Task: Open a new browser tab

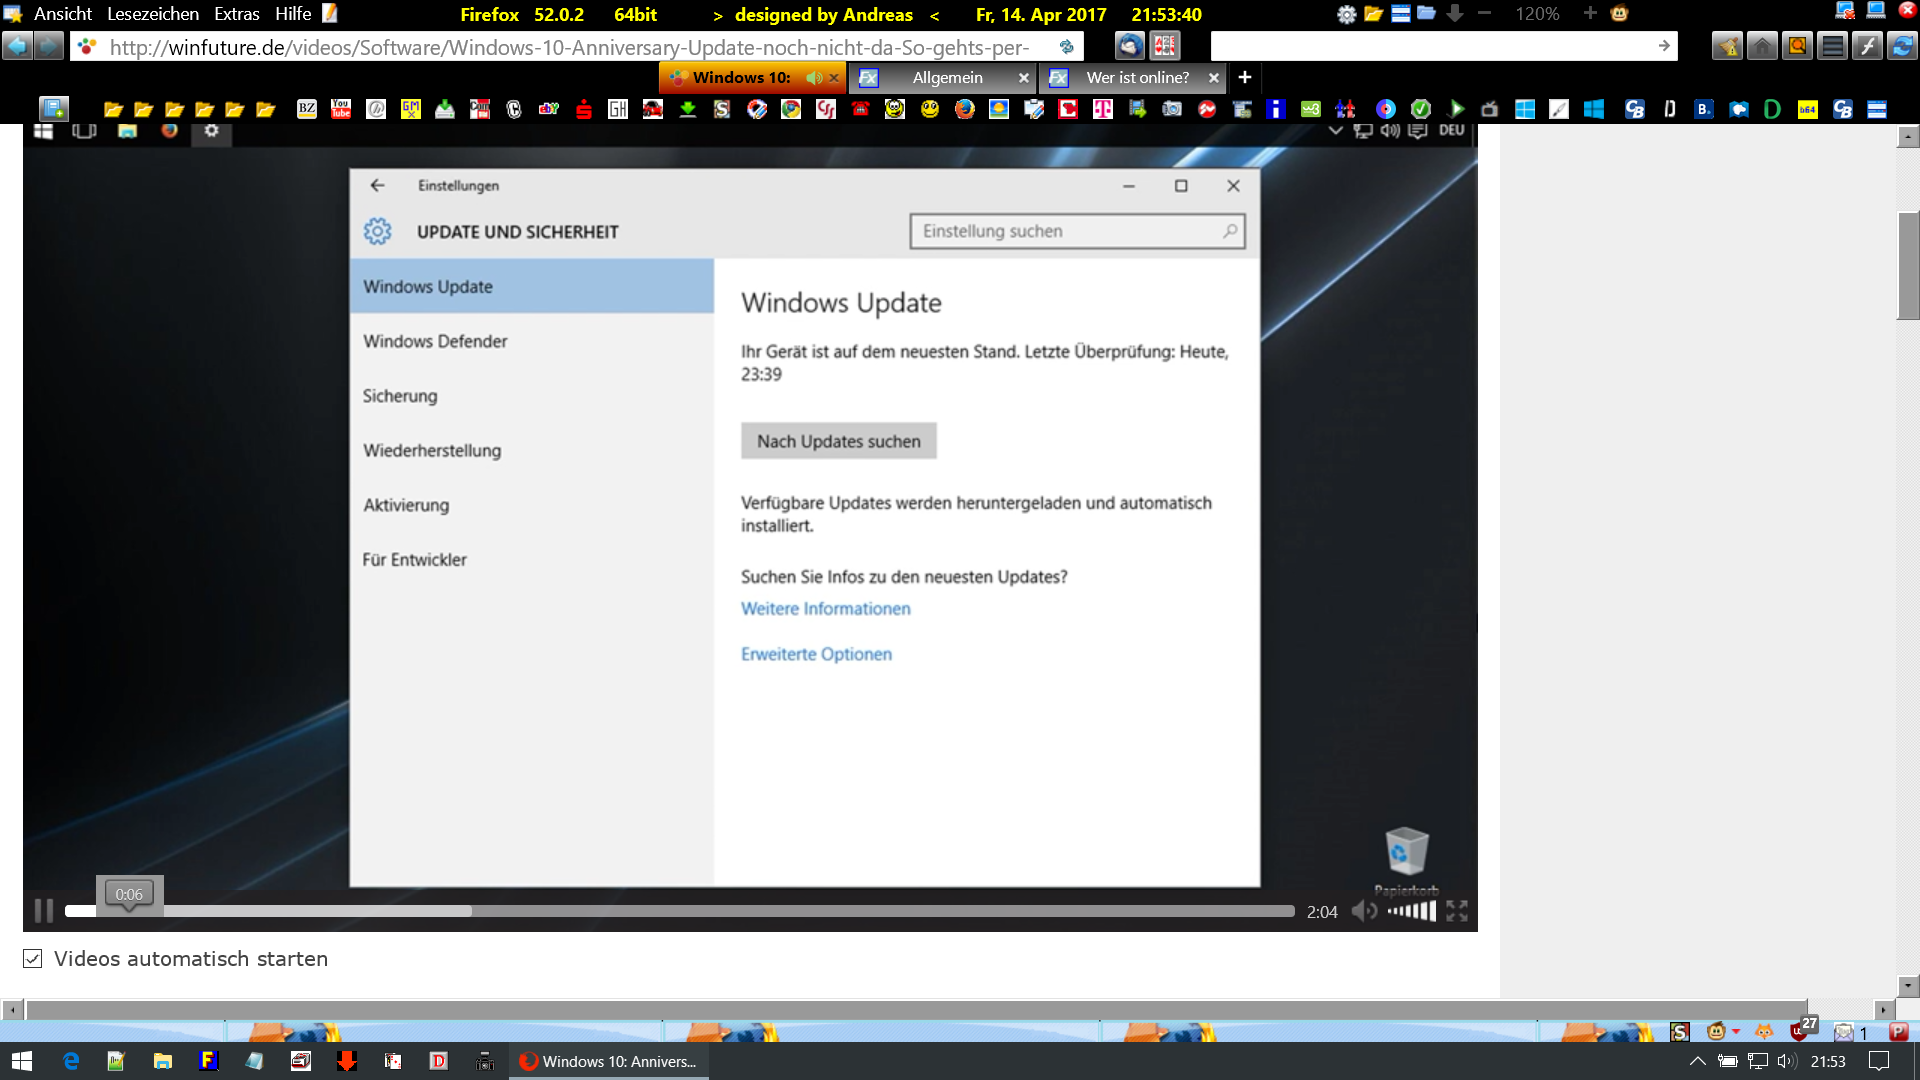Action: click(x=1245, y=77)
